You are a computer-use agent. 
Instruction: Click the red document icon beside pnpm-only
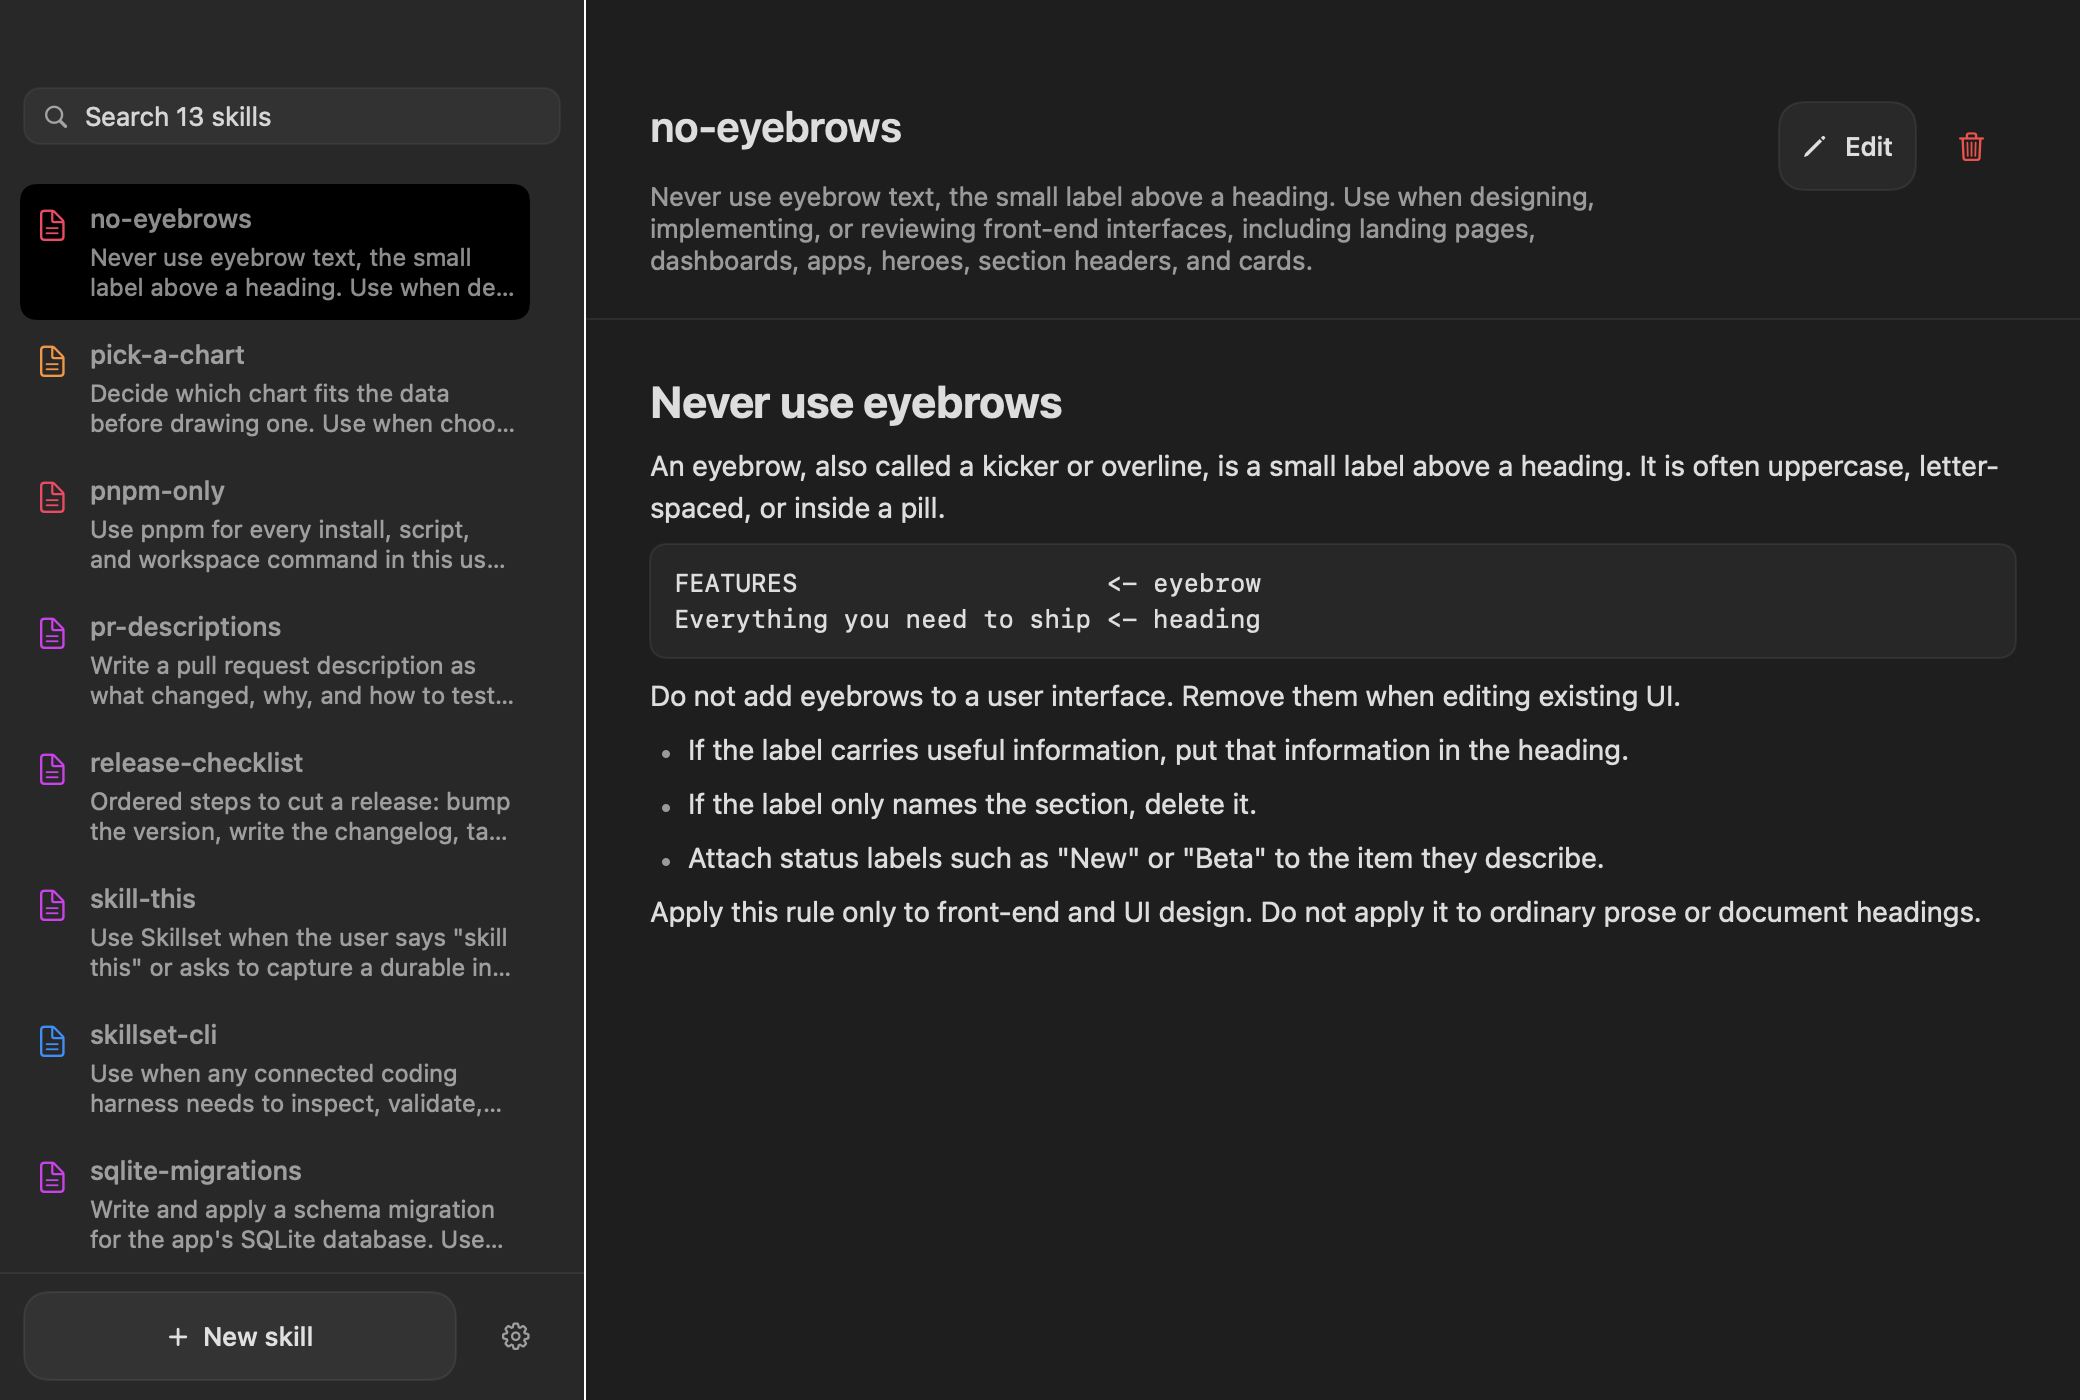click(x=52, y=497)
